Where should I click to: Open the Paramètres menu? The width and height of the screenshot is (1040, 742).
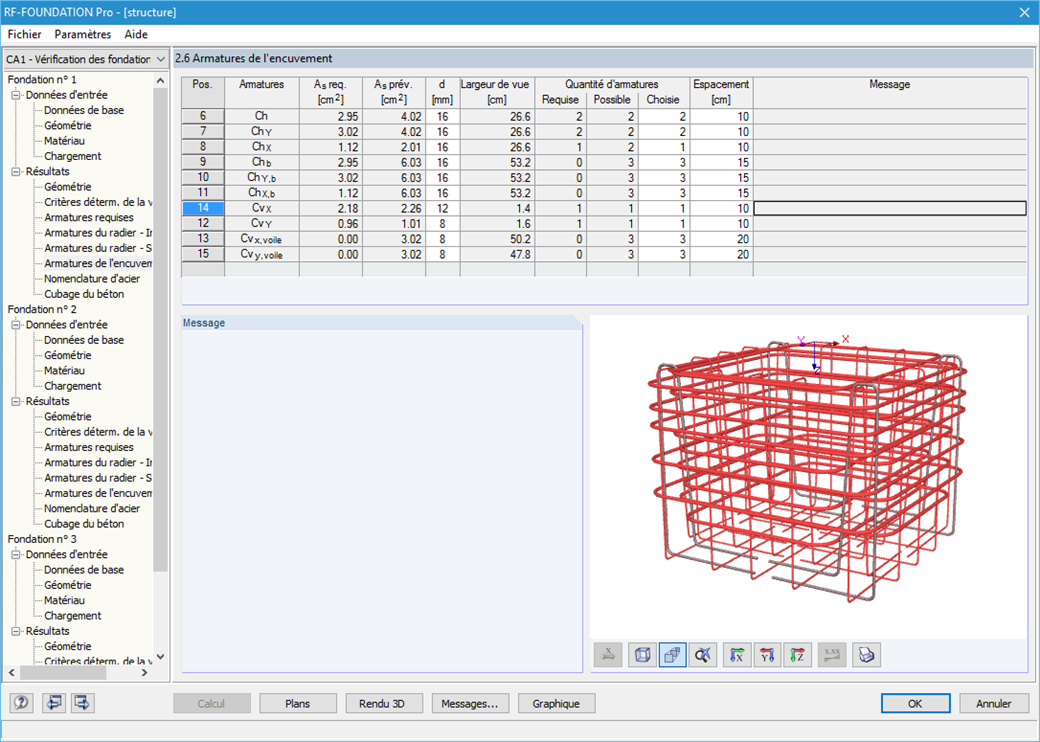point(83,34)
